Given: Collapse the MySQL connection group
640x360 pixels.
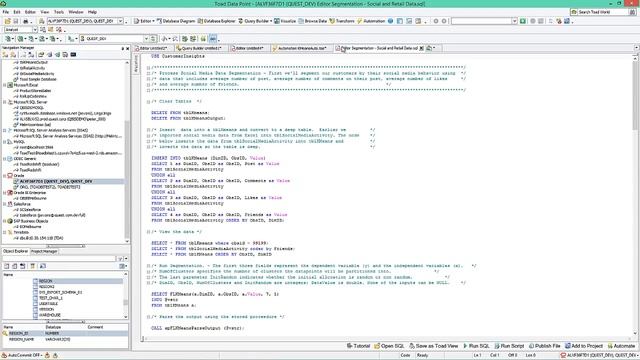Looking at the screenshot, I should tap(4, 142).
